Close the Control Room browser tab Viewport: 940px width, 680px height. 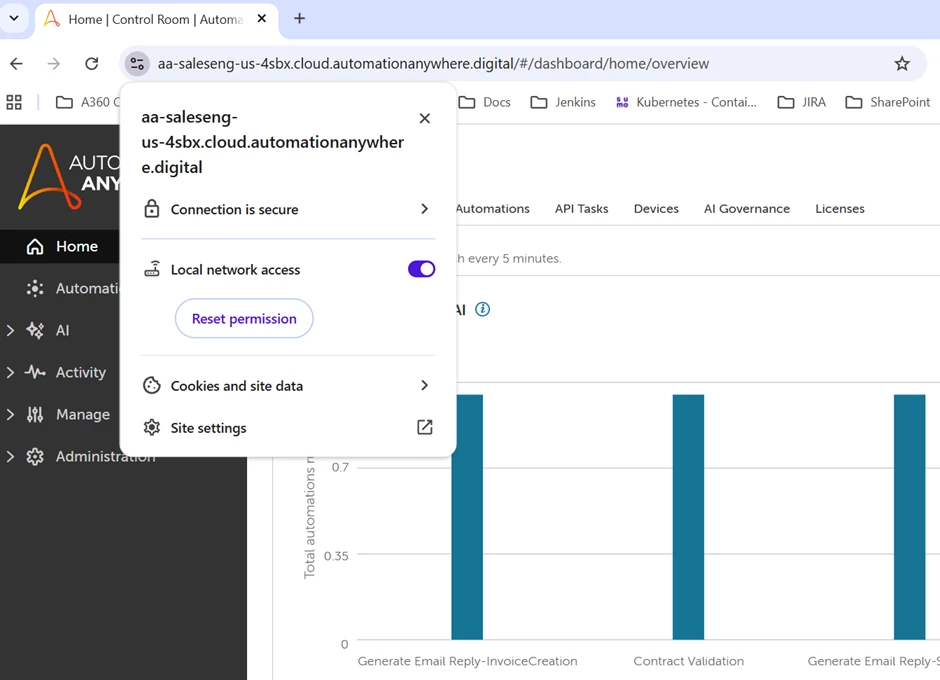click(x=261, y=19)
